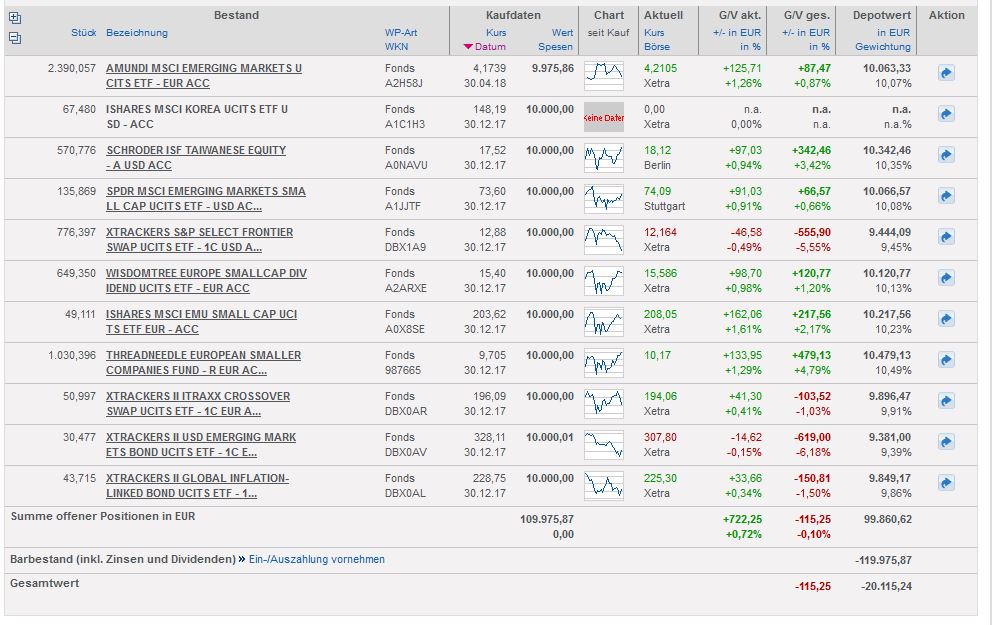Screen dimensions: 992x625
Task: Sort the table by Stück column
Action: tap(83, 33)
